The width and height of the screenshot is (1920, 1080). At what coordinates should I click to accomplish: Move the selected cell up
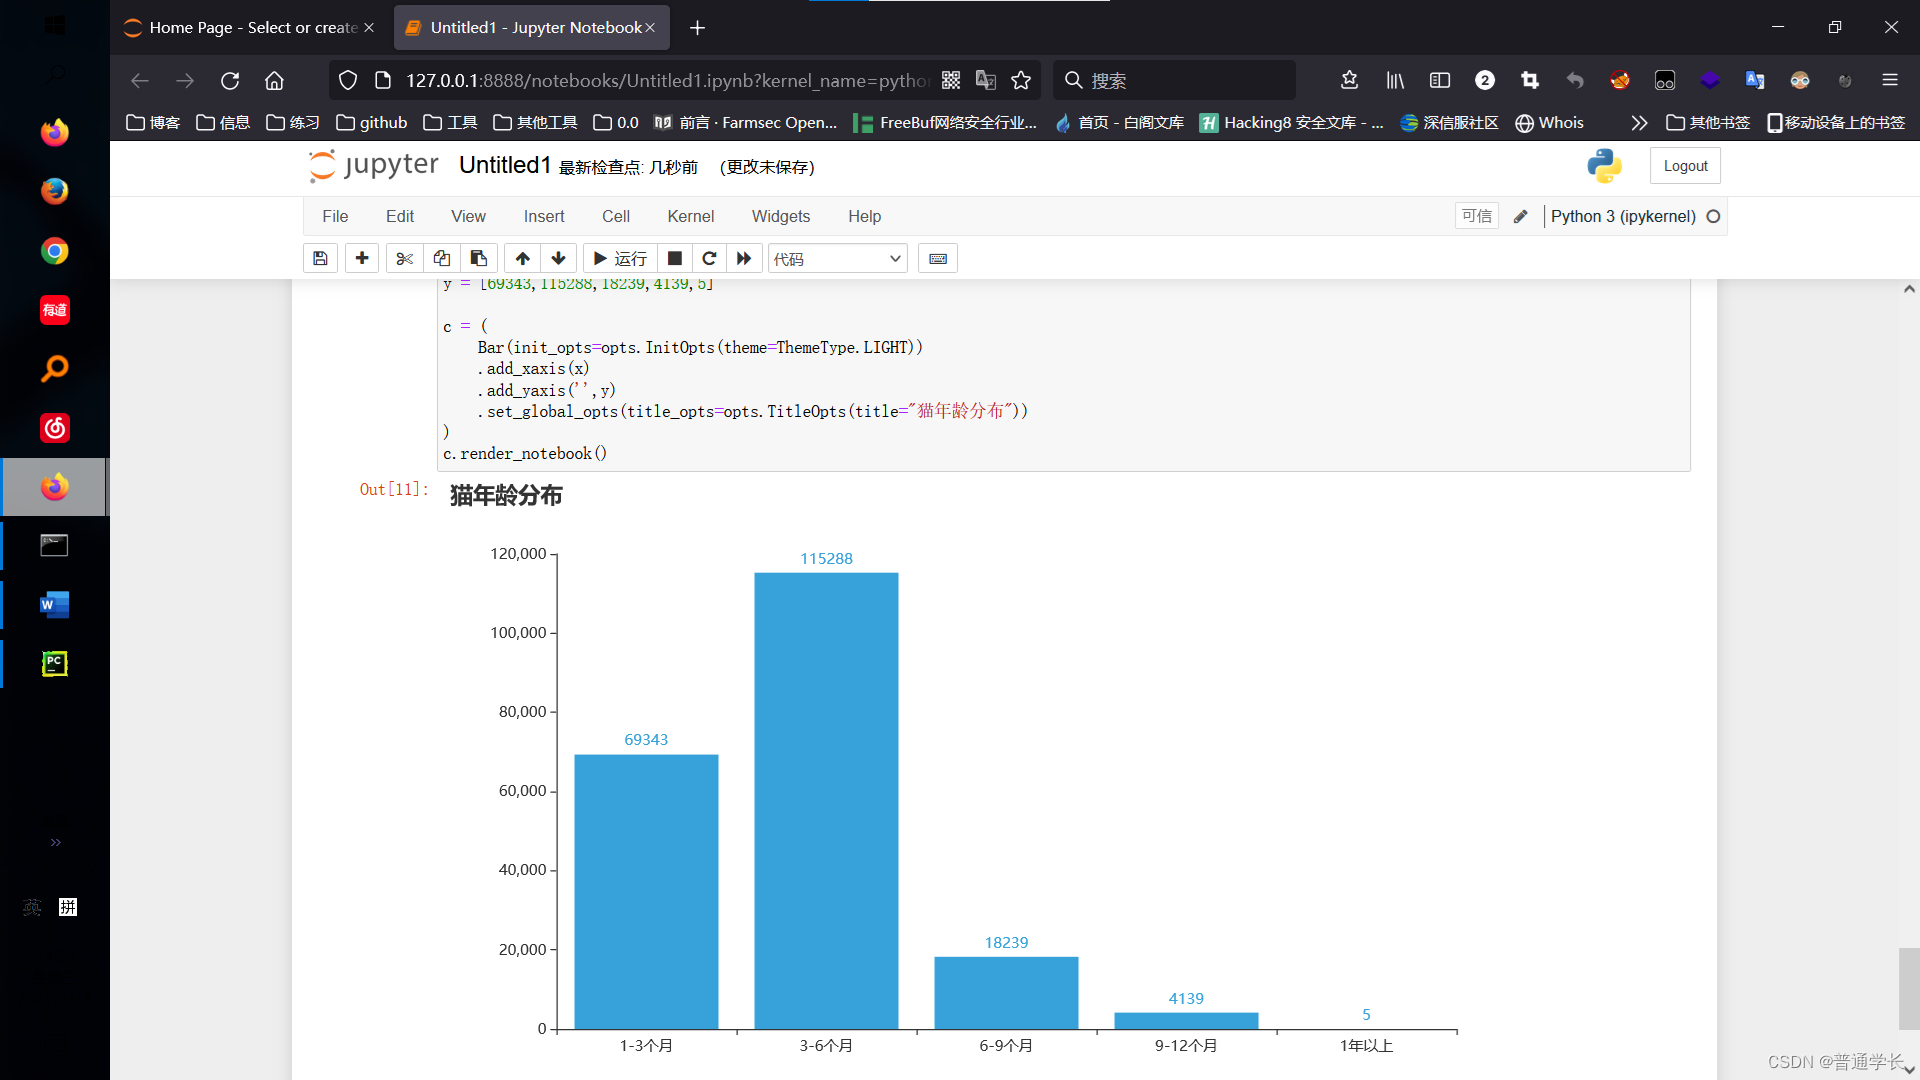521,258
